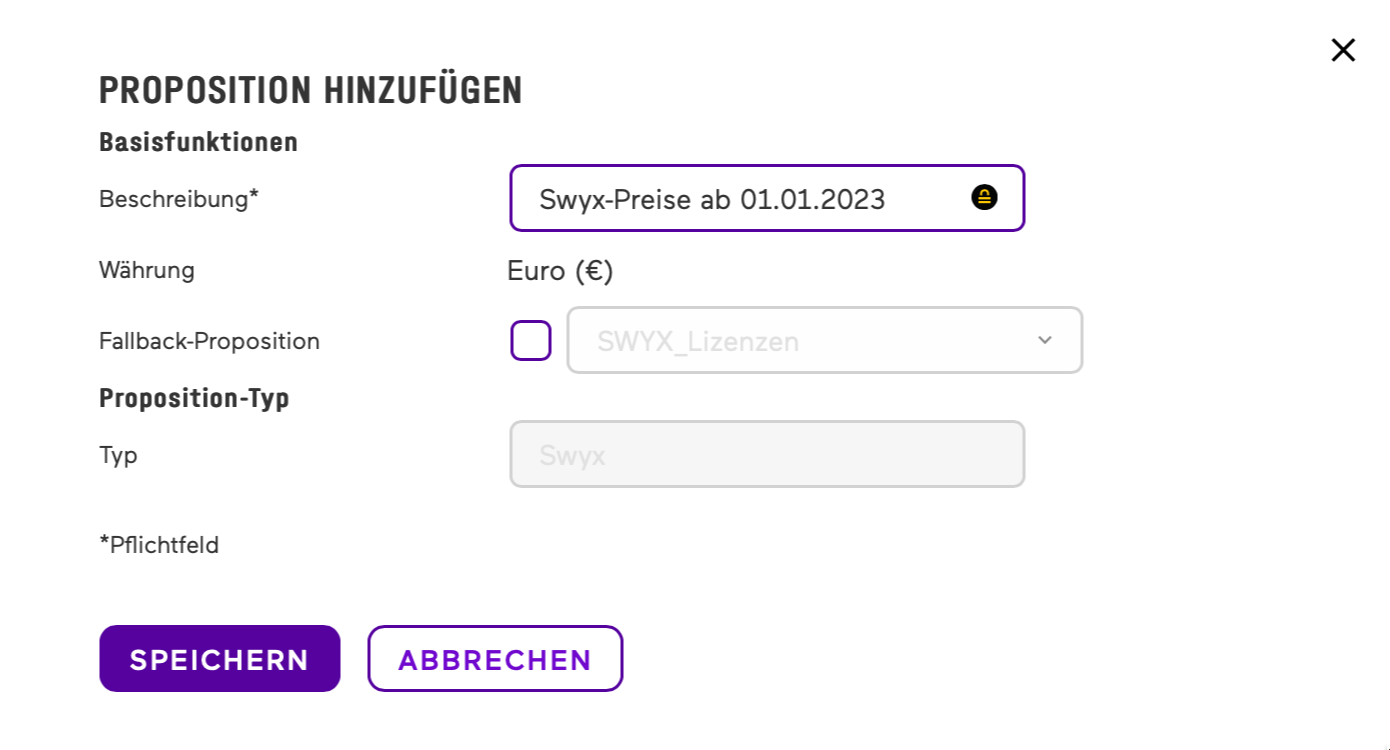This screenshot has width=1390, height=750.
Task: Click the "Typ" label
Action: (x=118, y=455)
